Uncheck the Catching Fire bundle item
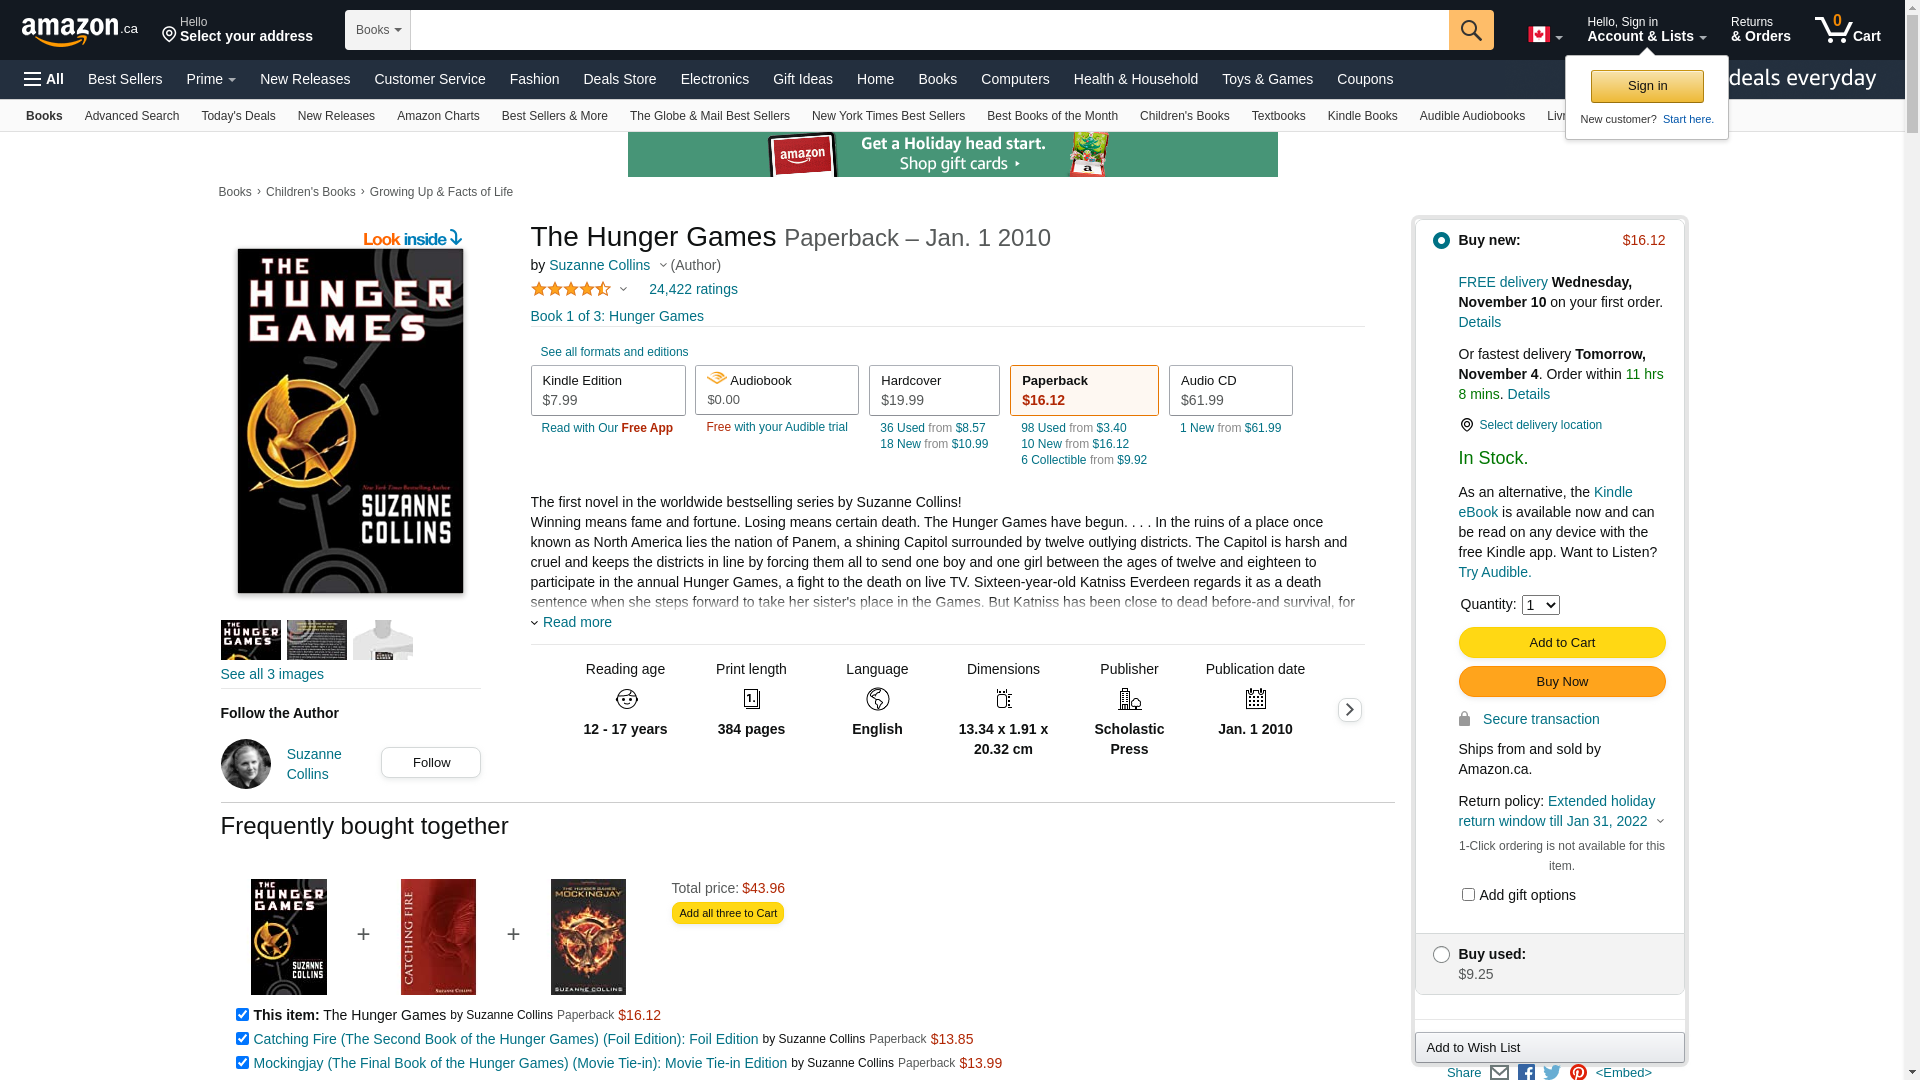 coord(242,1038)
